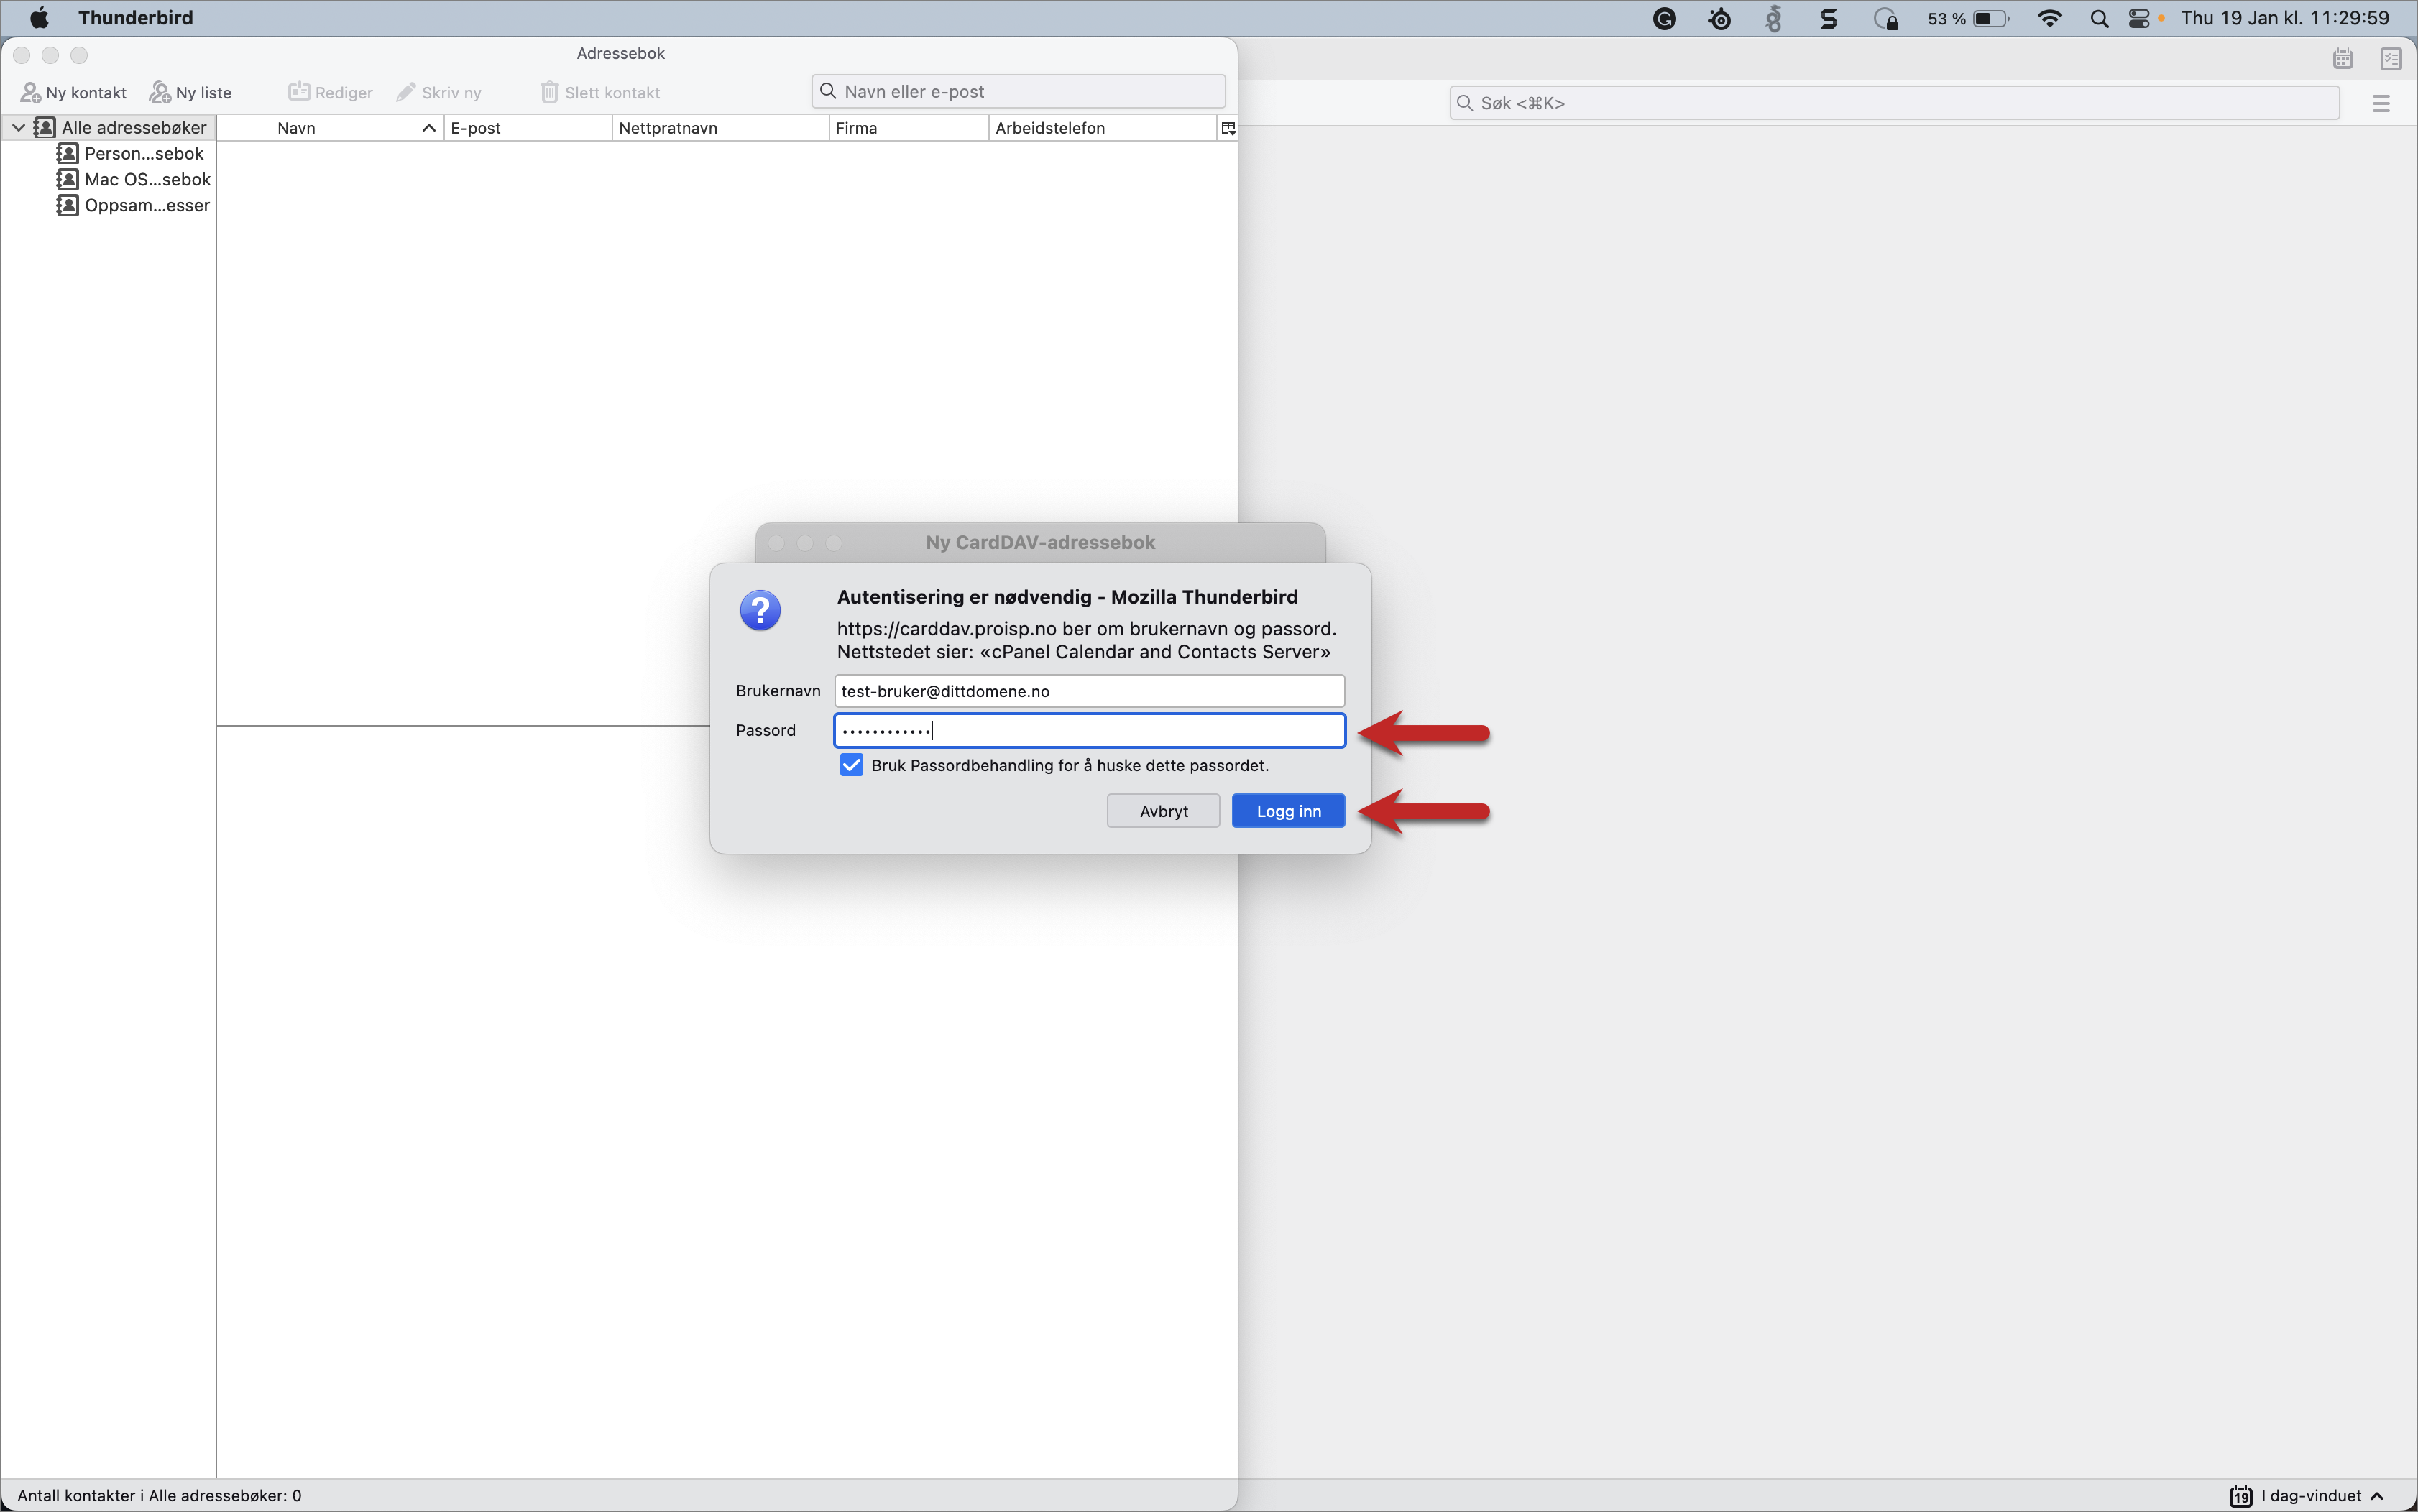Focus the Navn eller e-post search field
Screen dimensions: 2418x1512
click(x=1018, y=91)
